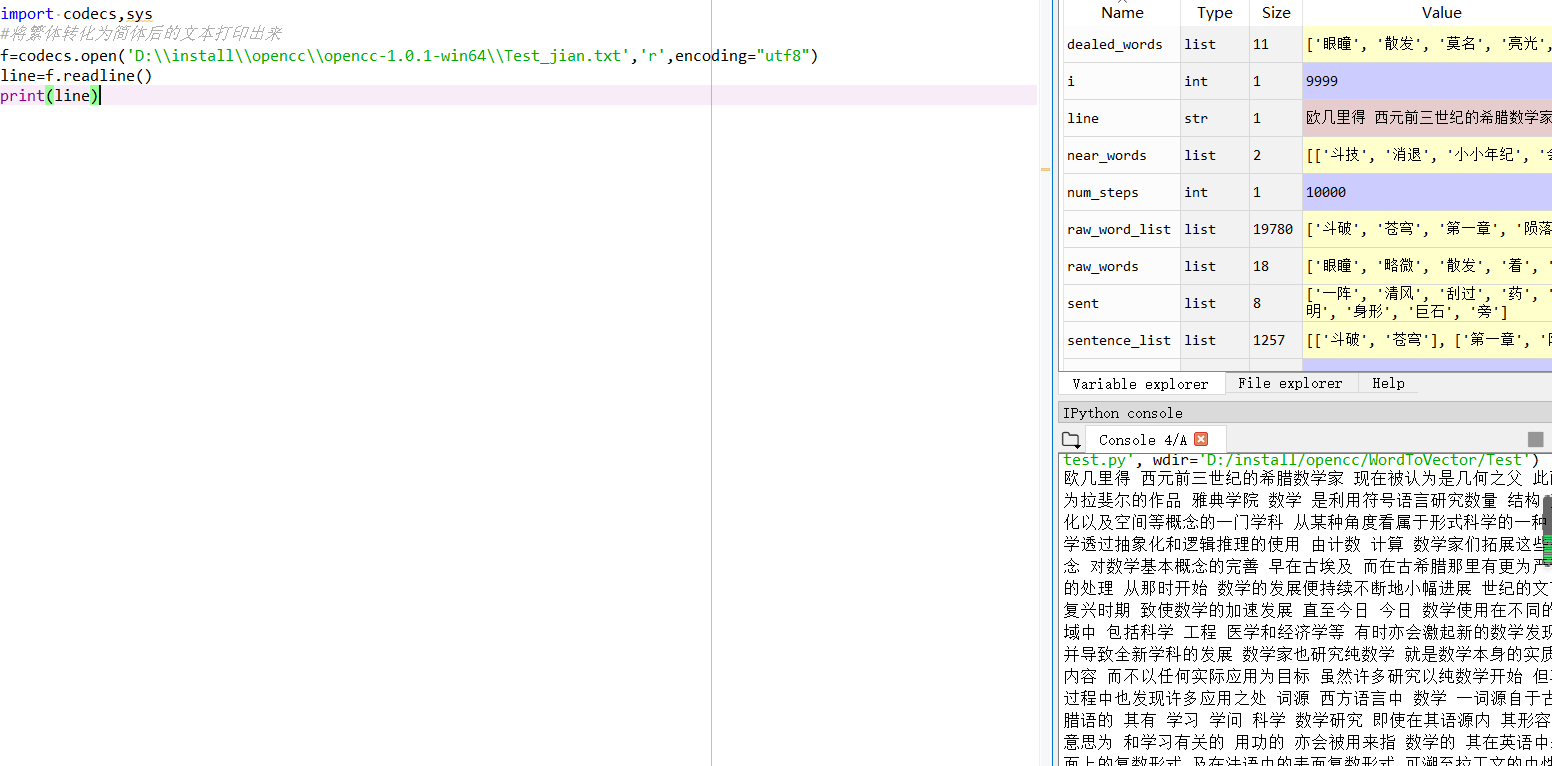1552x766 pixels.
Task: Click the value 10000 cell
Action: (x=1427, y=192)
